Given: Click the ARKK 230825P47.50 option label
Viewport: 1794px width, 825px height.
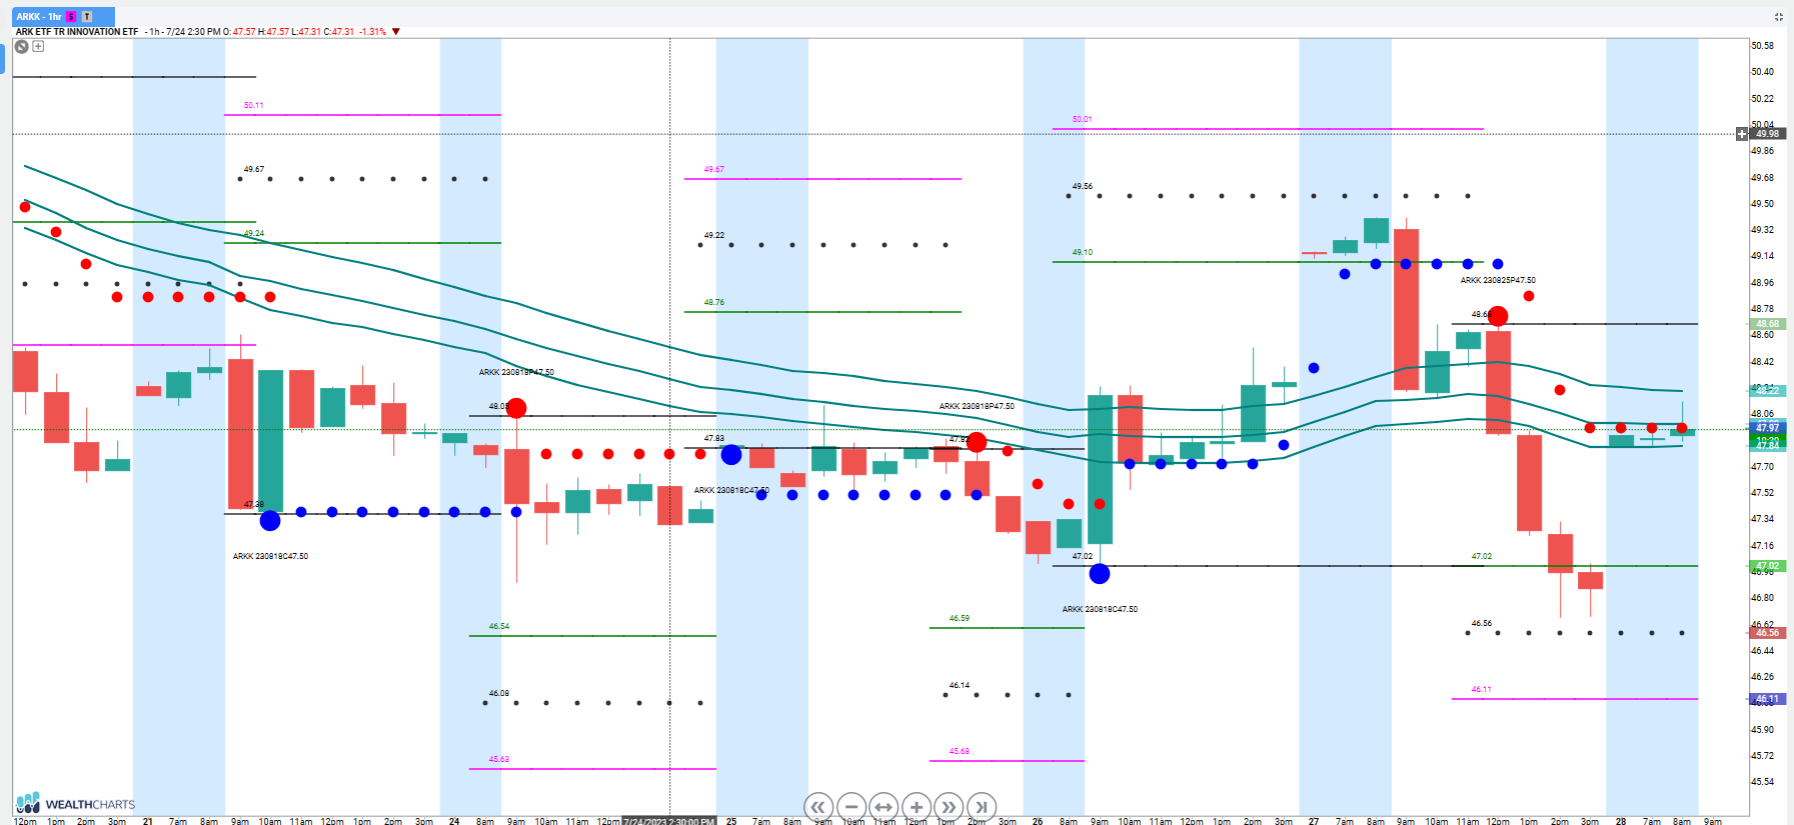Looking at the screenshot, I should click(x=1498, y=281).
